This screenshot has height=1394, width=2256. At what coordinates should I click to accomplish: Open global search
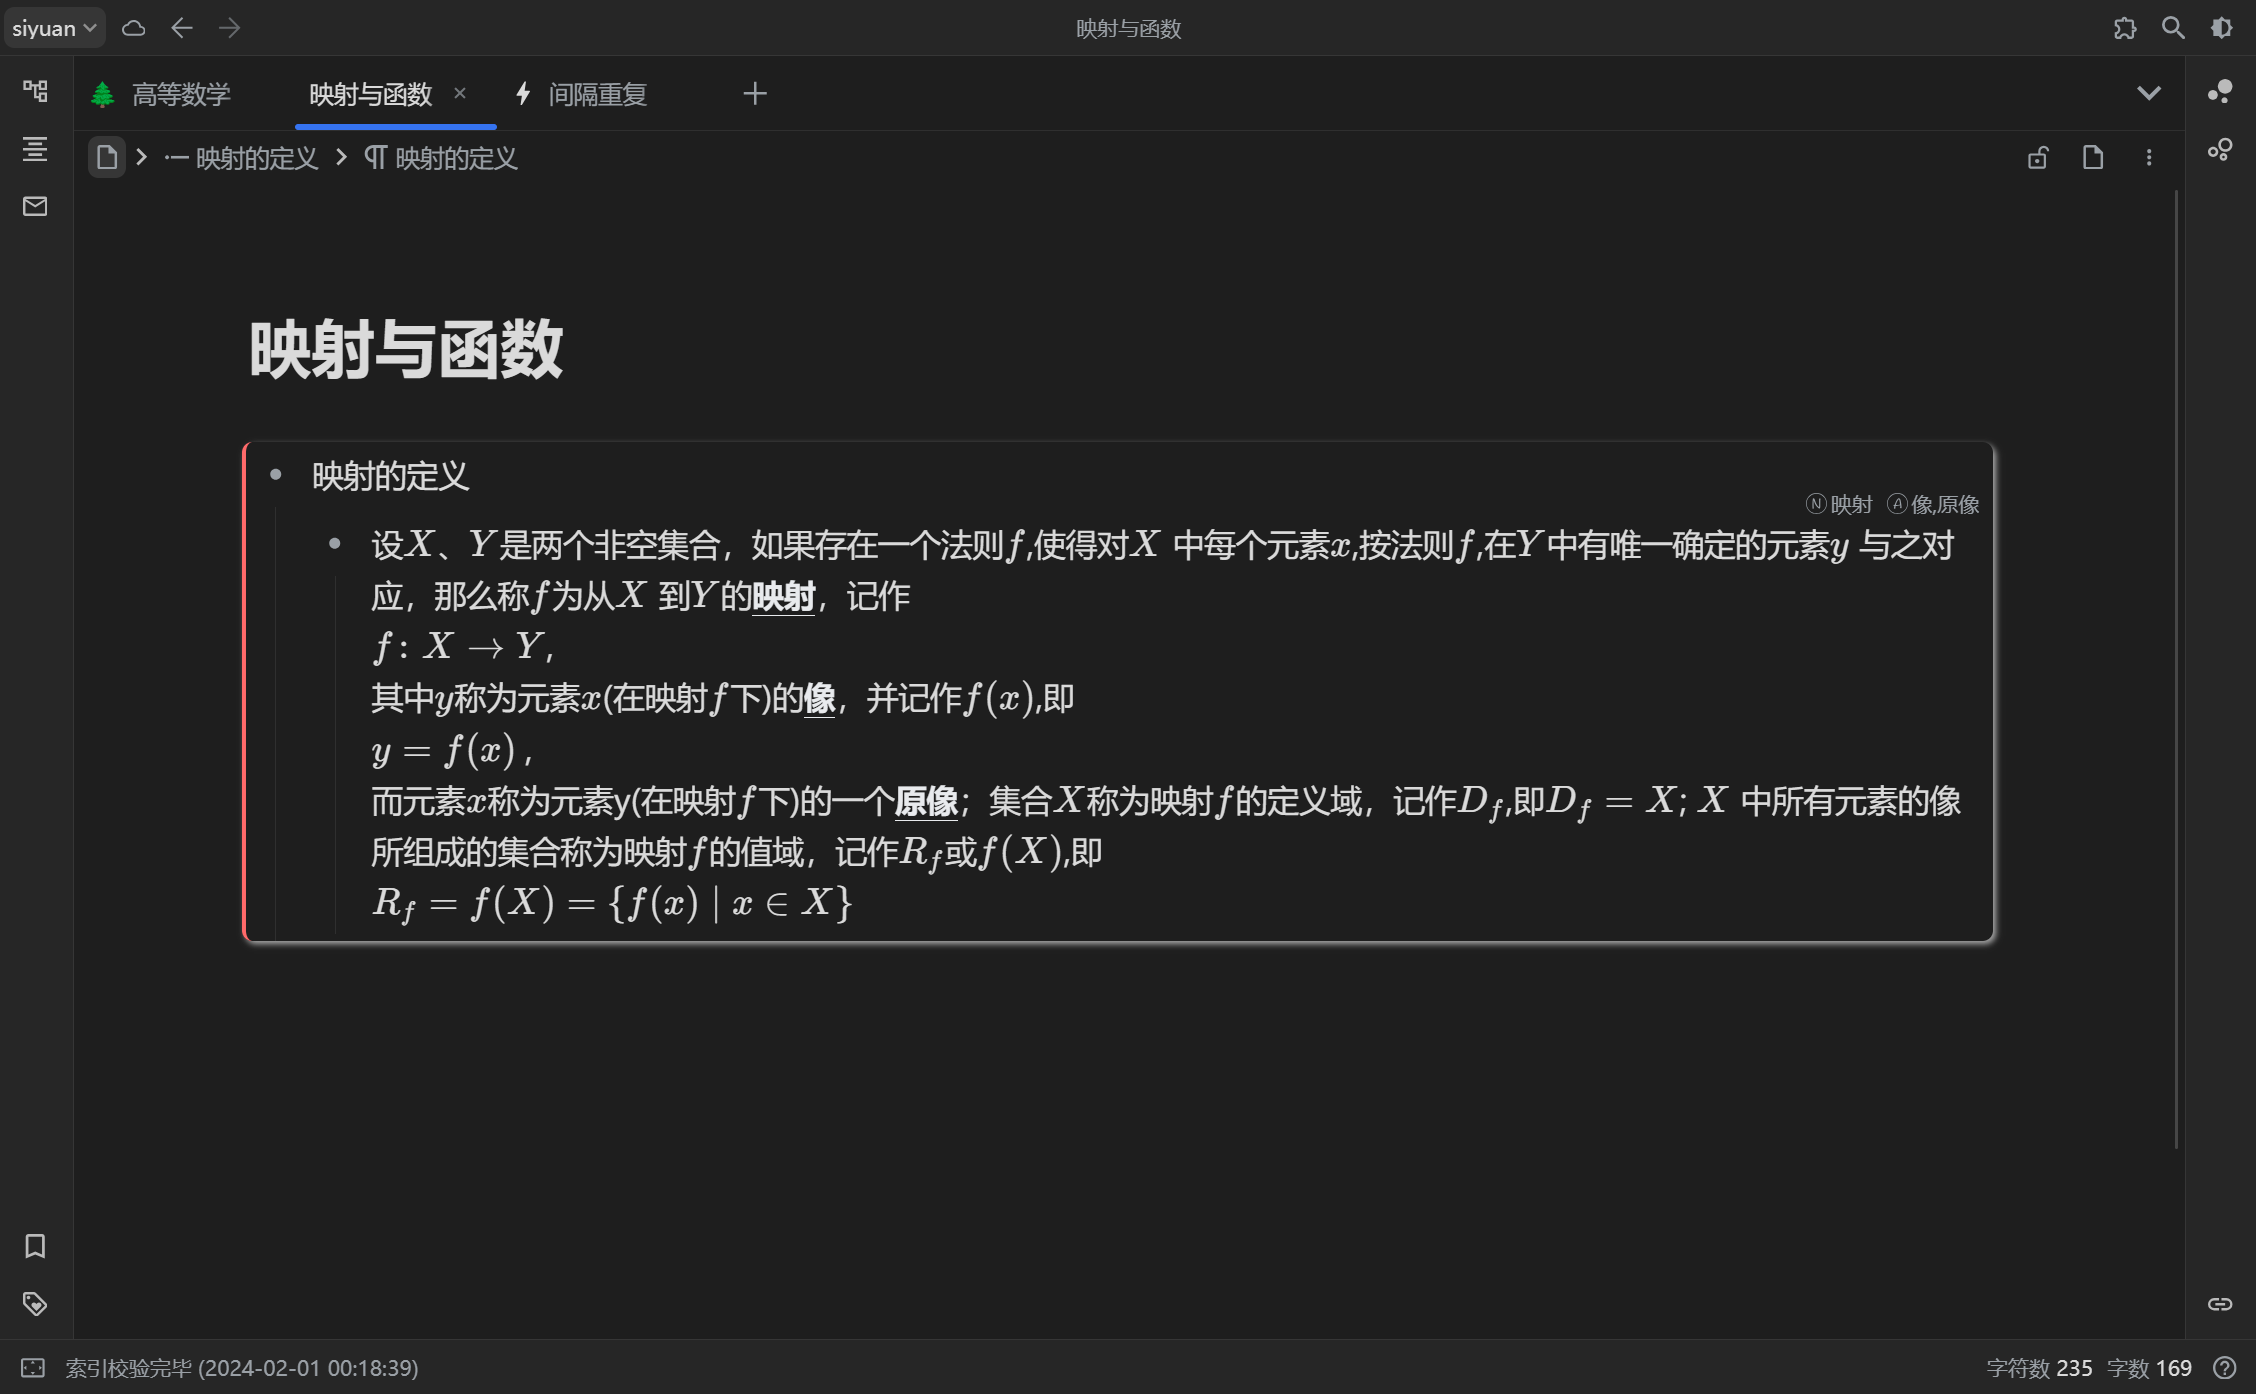click(x=2172, y=27)
